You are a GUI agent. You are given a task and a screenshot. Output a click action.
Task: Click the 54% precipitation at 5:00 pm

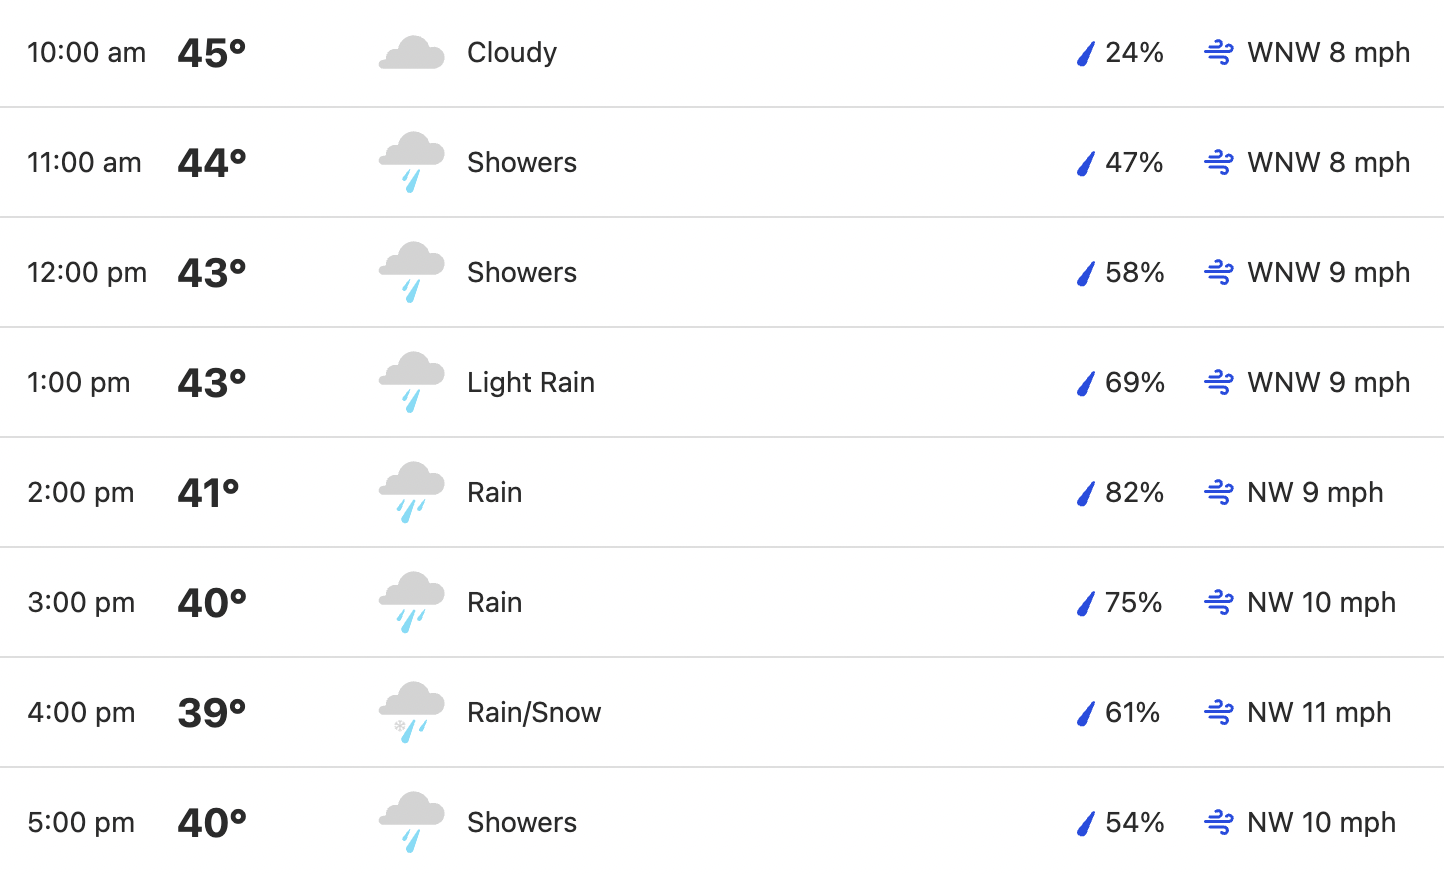coord(1135,822)
